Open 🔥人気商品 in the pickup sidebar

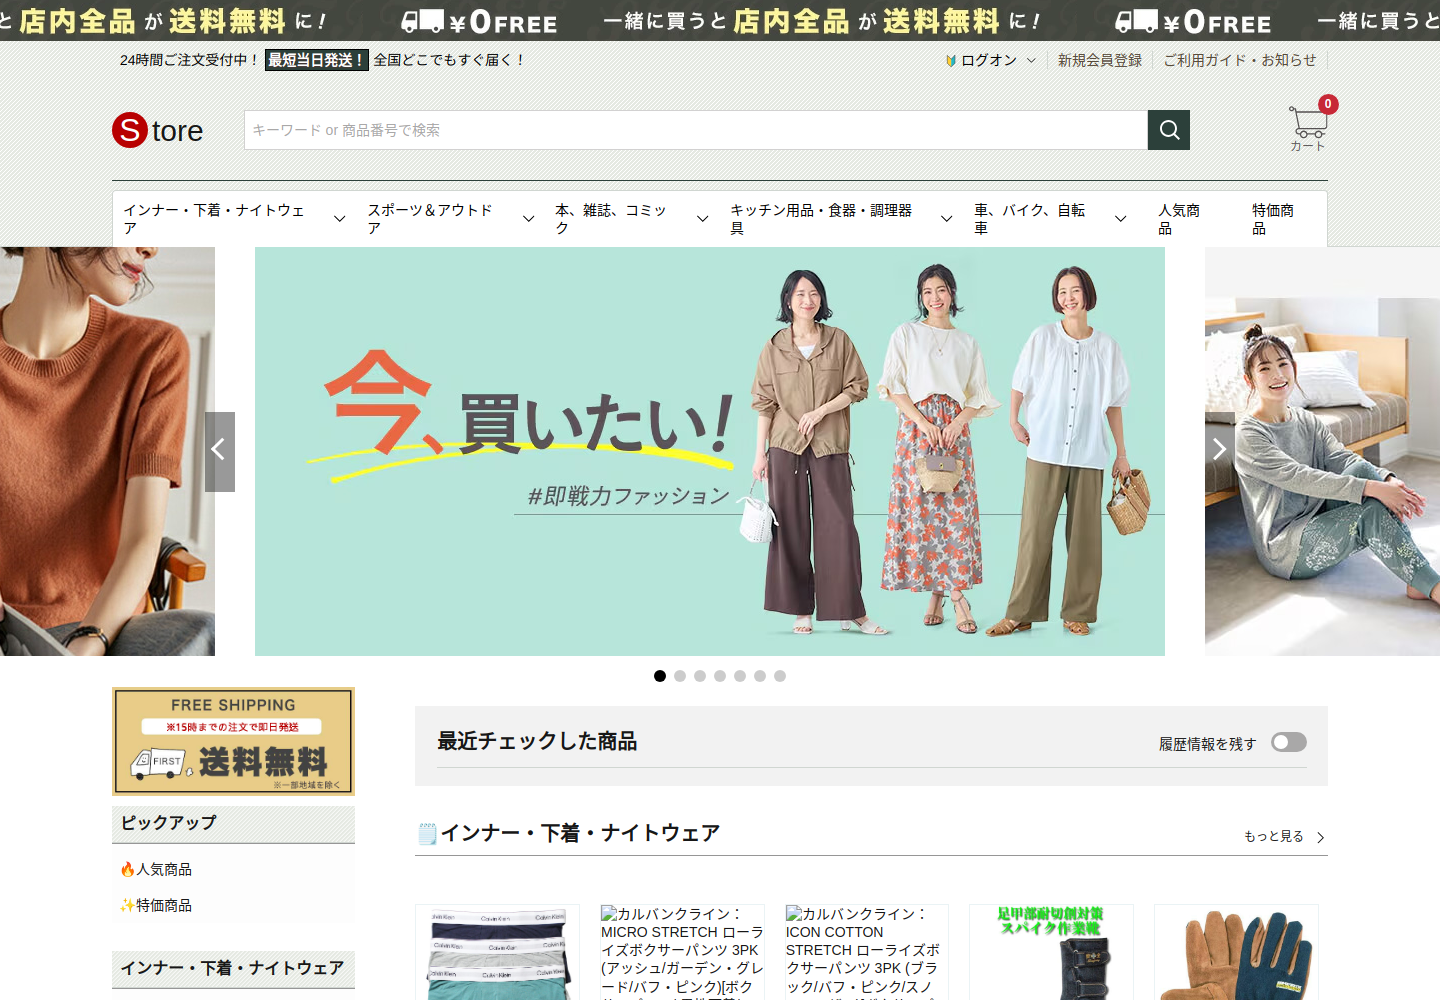click(156, 870)
